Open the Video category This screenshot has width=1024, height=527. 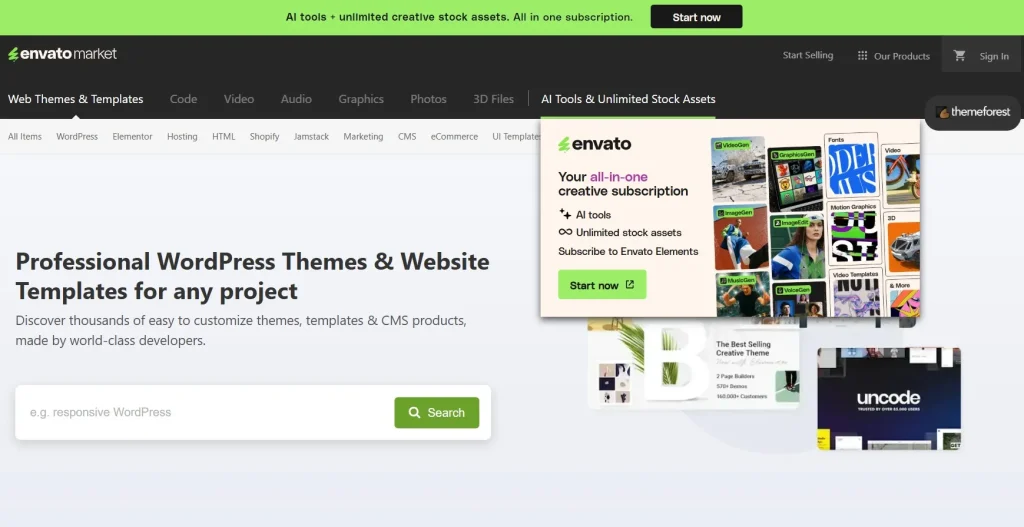click(x=239, y=99)
